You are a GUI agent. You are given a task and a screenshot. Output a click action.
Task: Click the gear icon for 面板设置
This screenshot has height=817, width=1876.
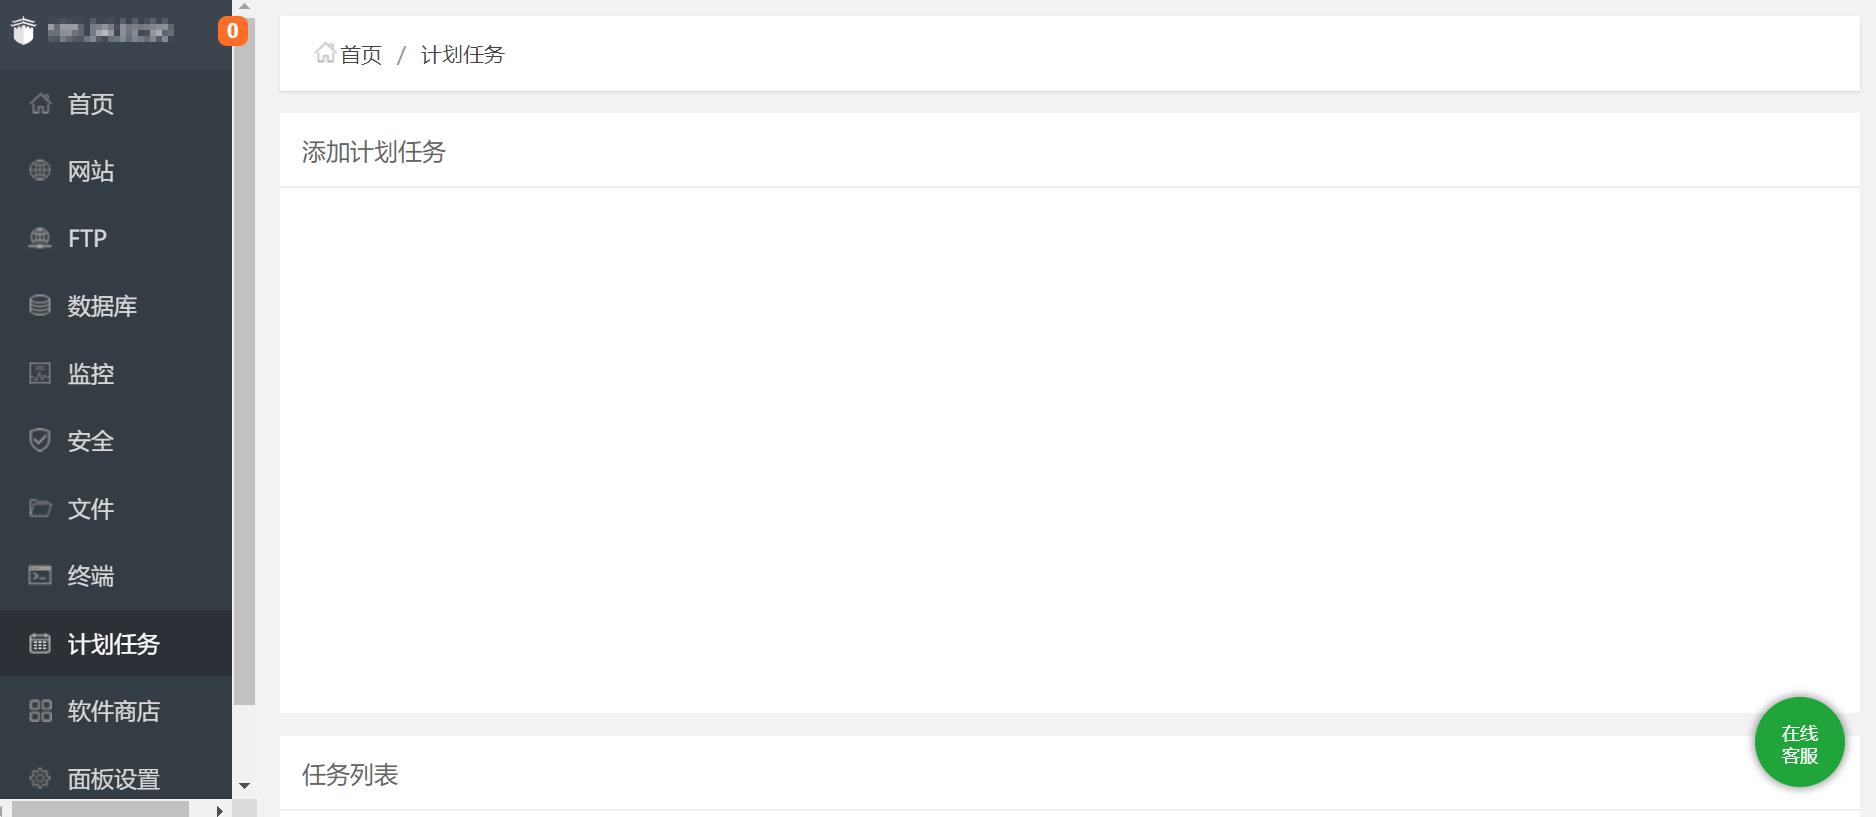click(40, 778)
